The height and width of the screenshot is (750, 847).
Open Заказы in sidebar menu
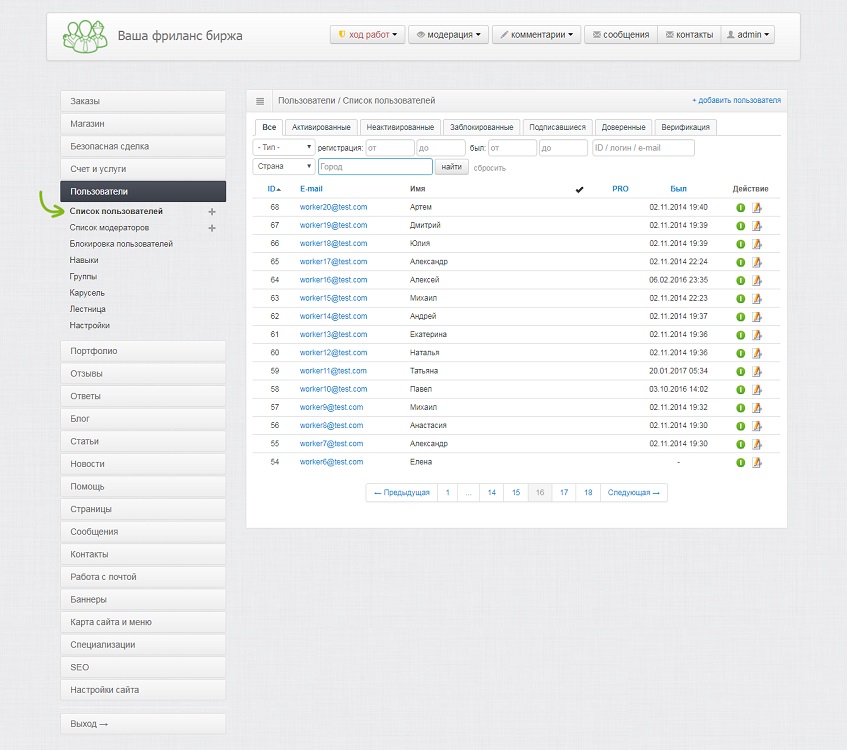click(x=143, y=101)
